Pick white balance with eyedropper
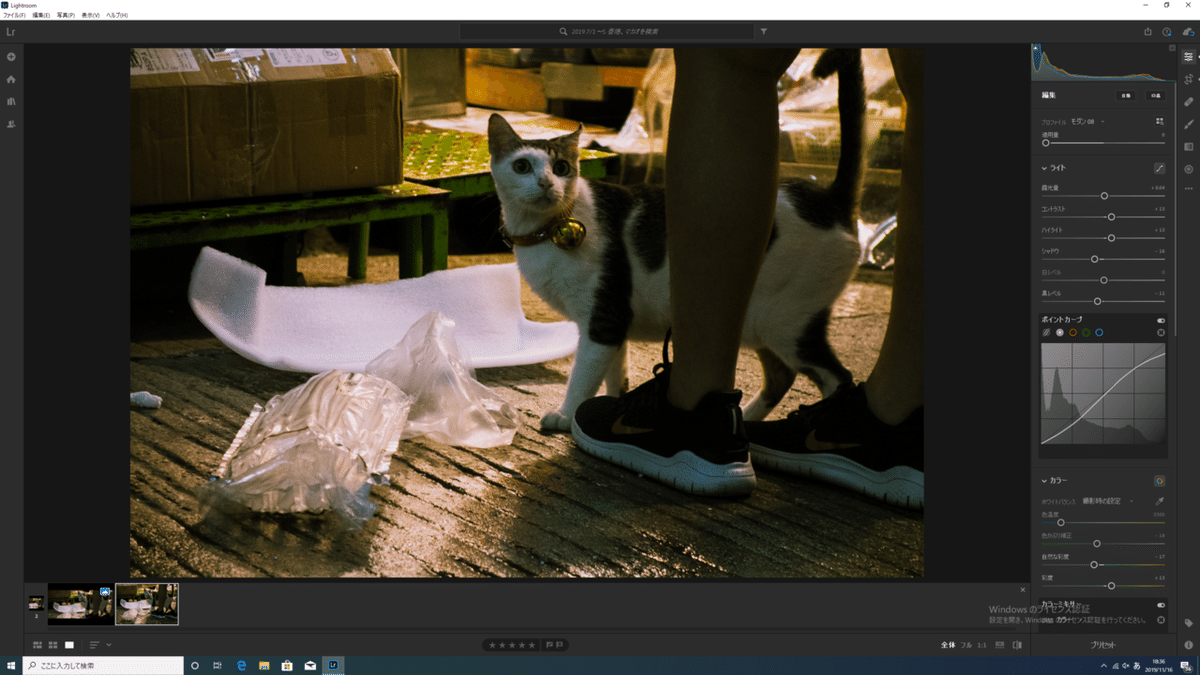Screen dimensions: 1200x675 pyautogui.click(x=1160, y=500)
